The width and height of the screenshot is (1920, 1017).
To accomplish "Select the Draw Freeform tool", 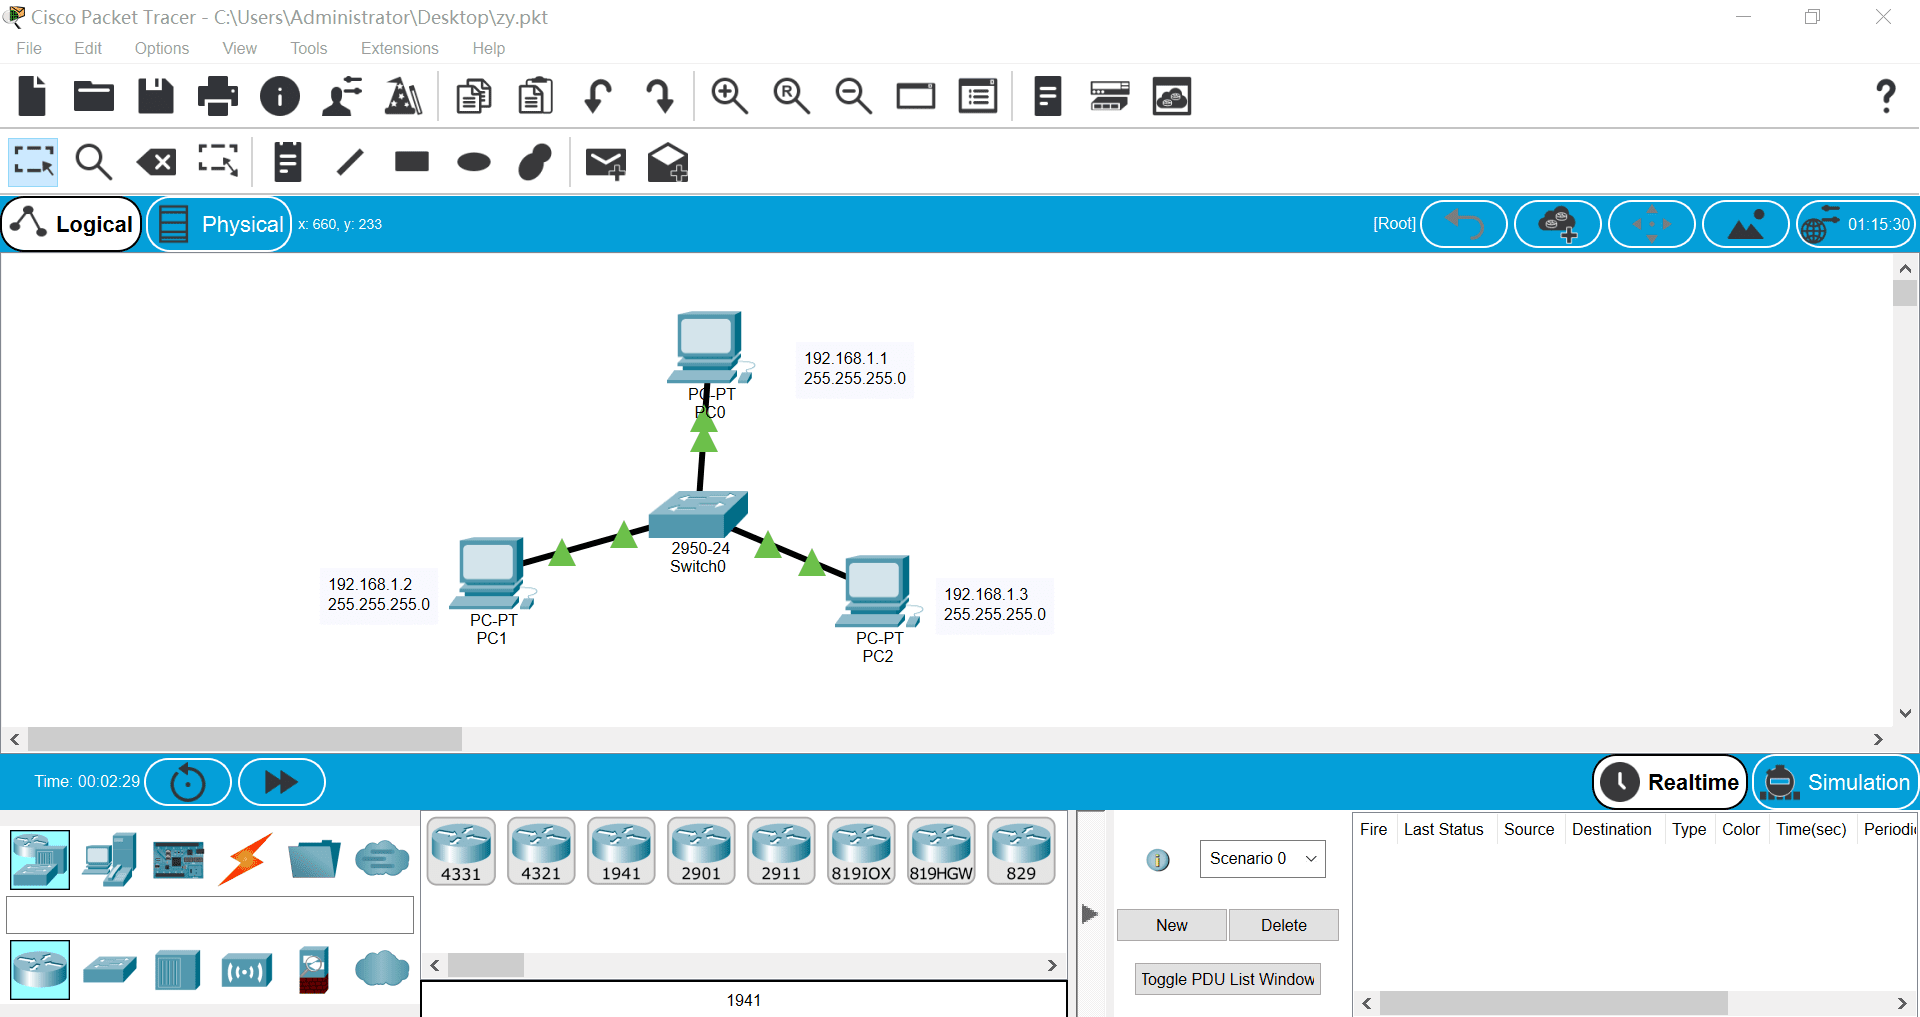I will 536,162.
